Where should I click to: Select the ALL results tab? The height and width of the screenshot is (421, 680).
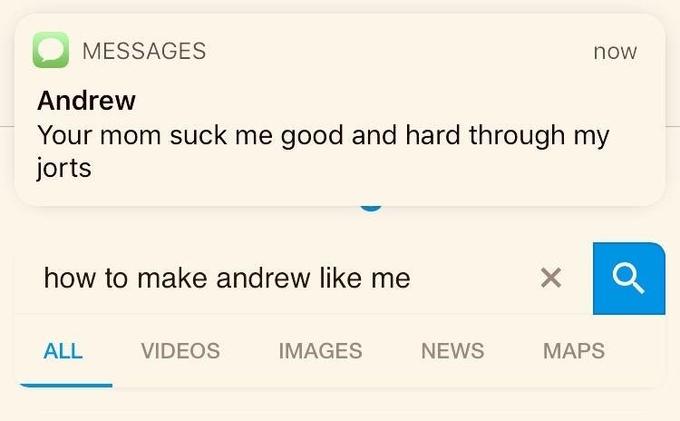tap(63, 351)
